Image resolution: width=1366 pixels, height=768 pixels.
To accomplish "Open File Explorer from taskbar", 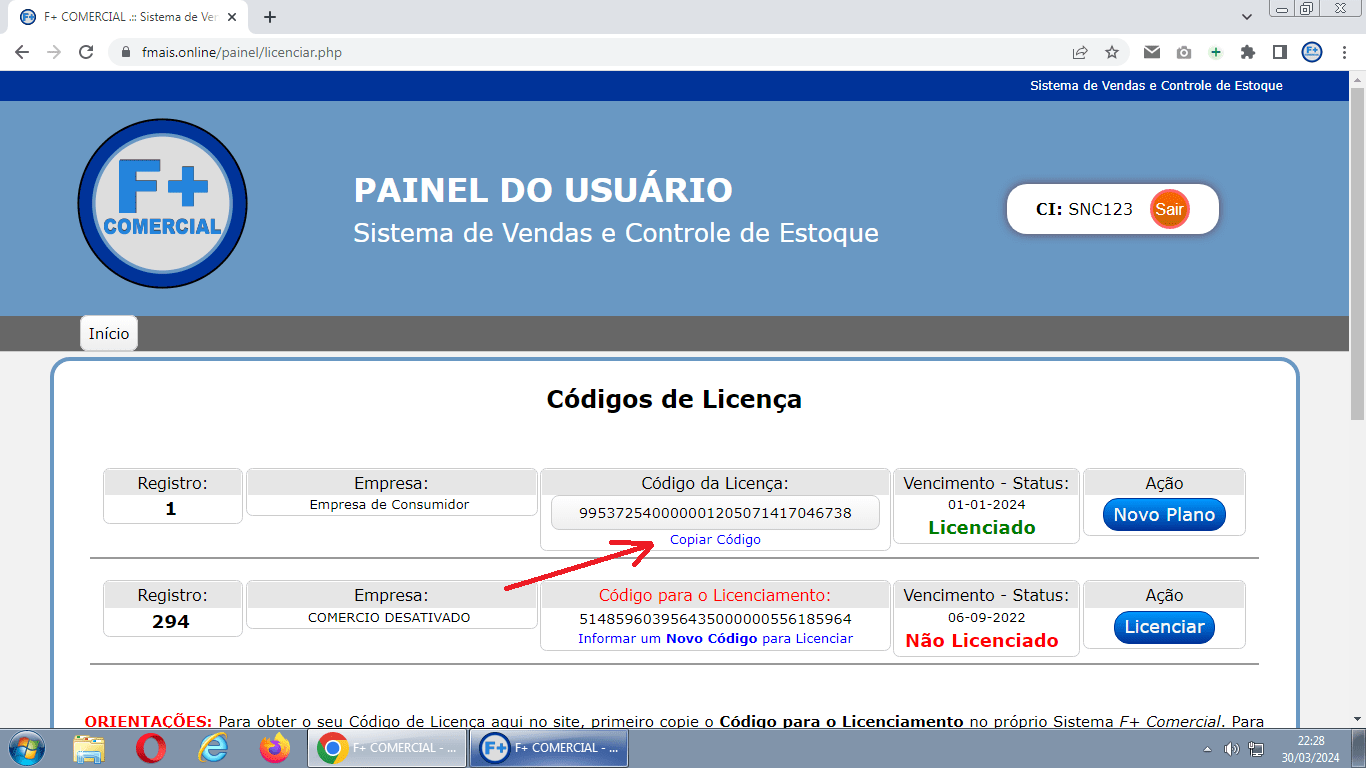I will click(89, 748).
